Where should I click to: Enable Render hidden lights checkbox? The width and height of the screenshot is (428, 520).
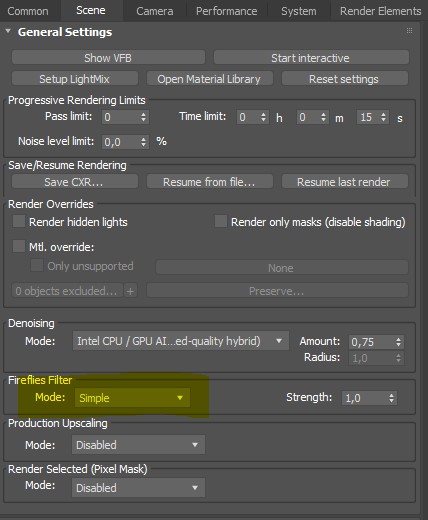coord(19,221)
